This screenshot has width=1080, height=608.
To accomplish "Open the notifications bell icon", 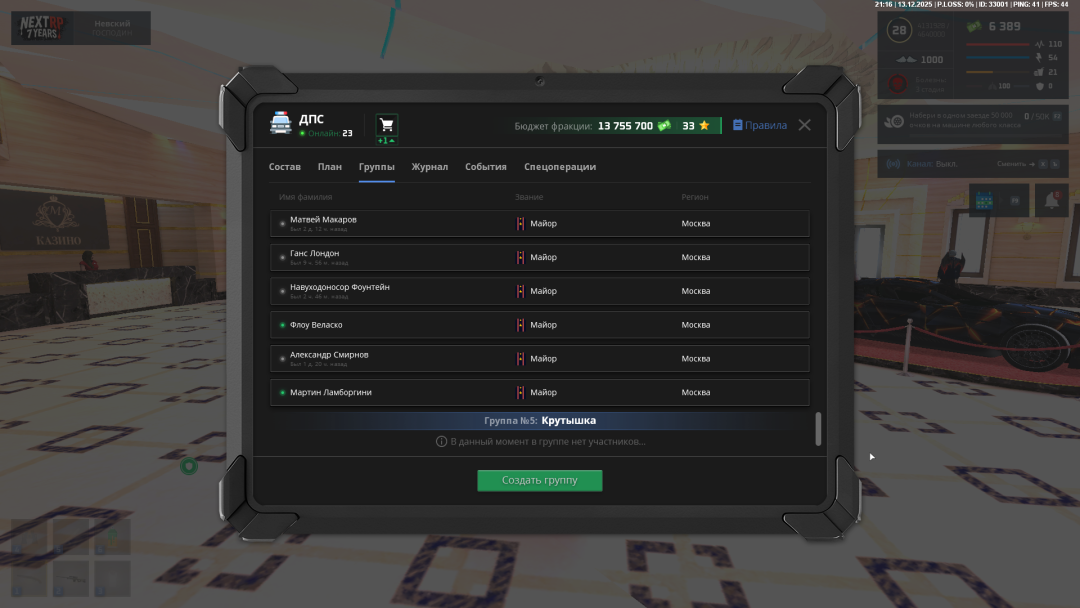I will tap(1051, 200).
